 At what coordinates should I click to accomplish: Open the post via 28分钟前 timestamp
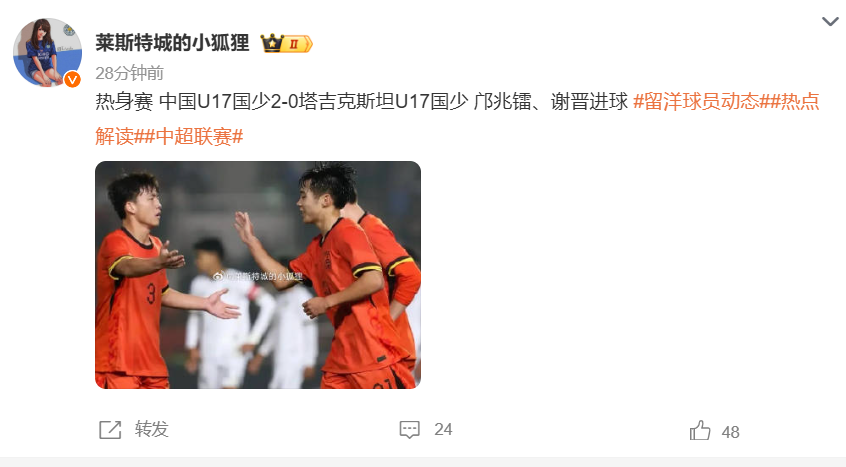coord(129,73)
